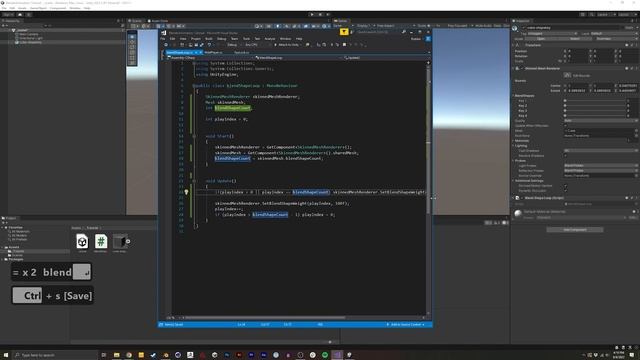Viewport: 640px width, 360px height.
Task: Collapse the Probes foldout in Inspector
Action: coord(513,160)
